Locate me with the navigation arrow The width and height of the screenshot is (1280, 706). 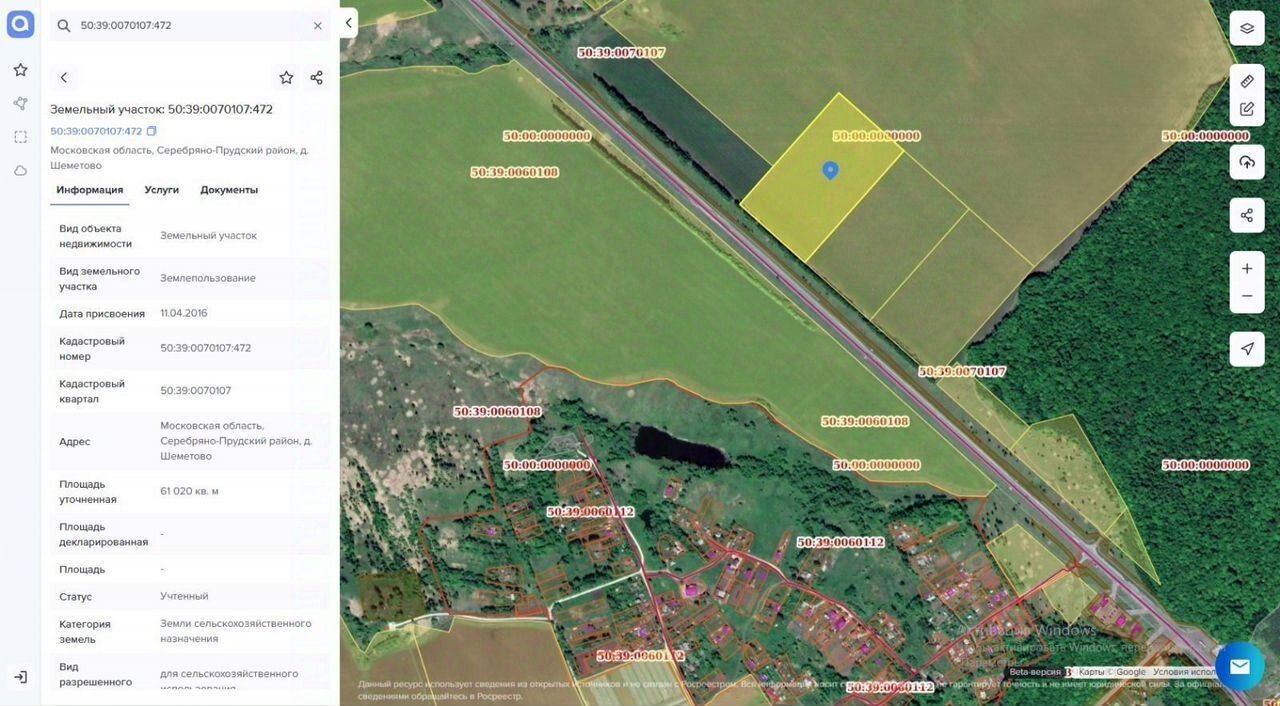click(x=1247, y=349)
